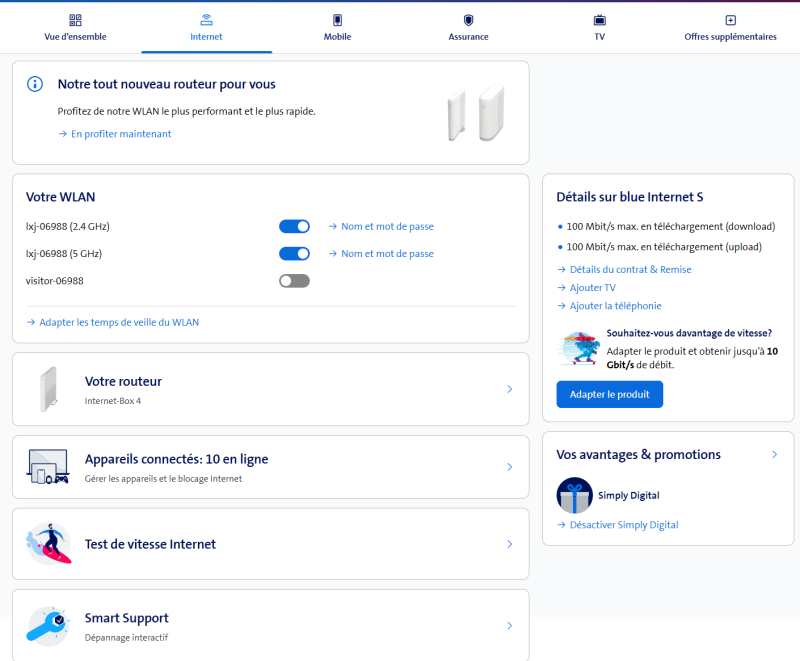Switch to the Internet tab
800x661 pixels.
click(x=206, y=28)
